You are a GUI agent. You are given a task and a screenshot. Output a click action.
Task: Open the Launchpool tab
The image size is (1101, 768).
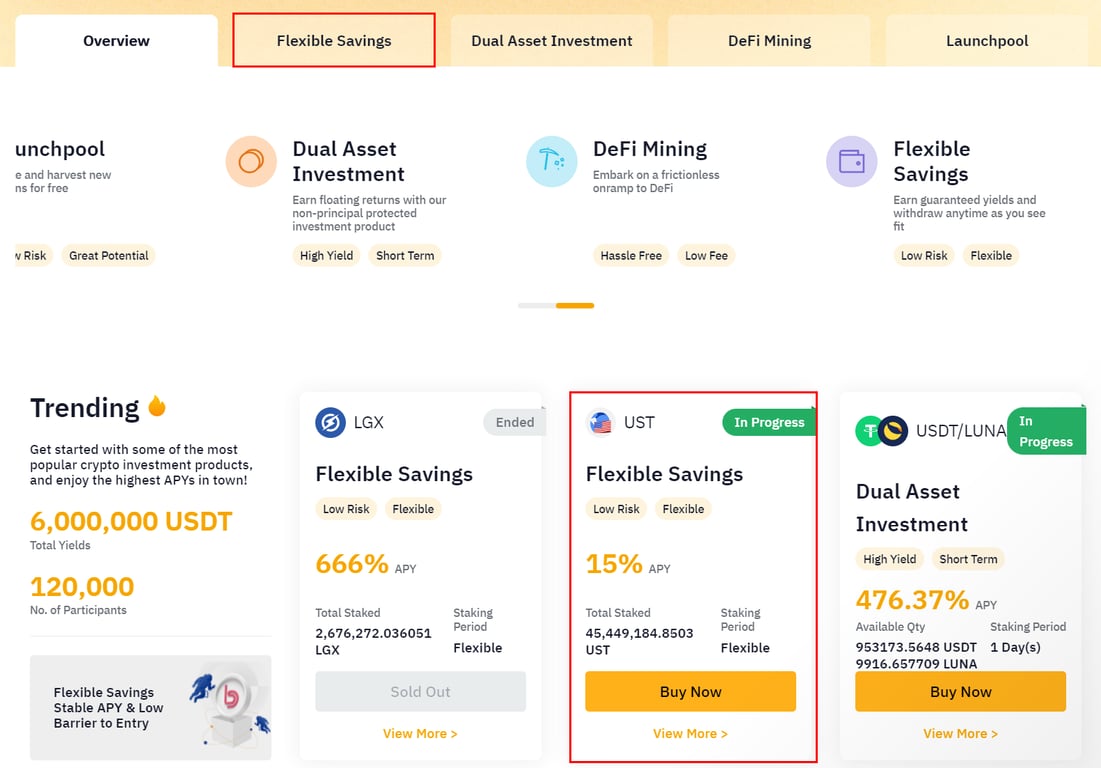(x=986, y=41)
